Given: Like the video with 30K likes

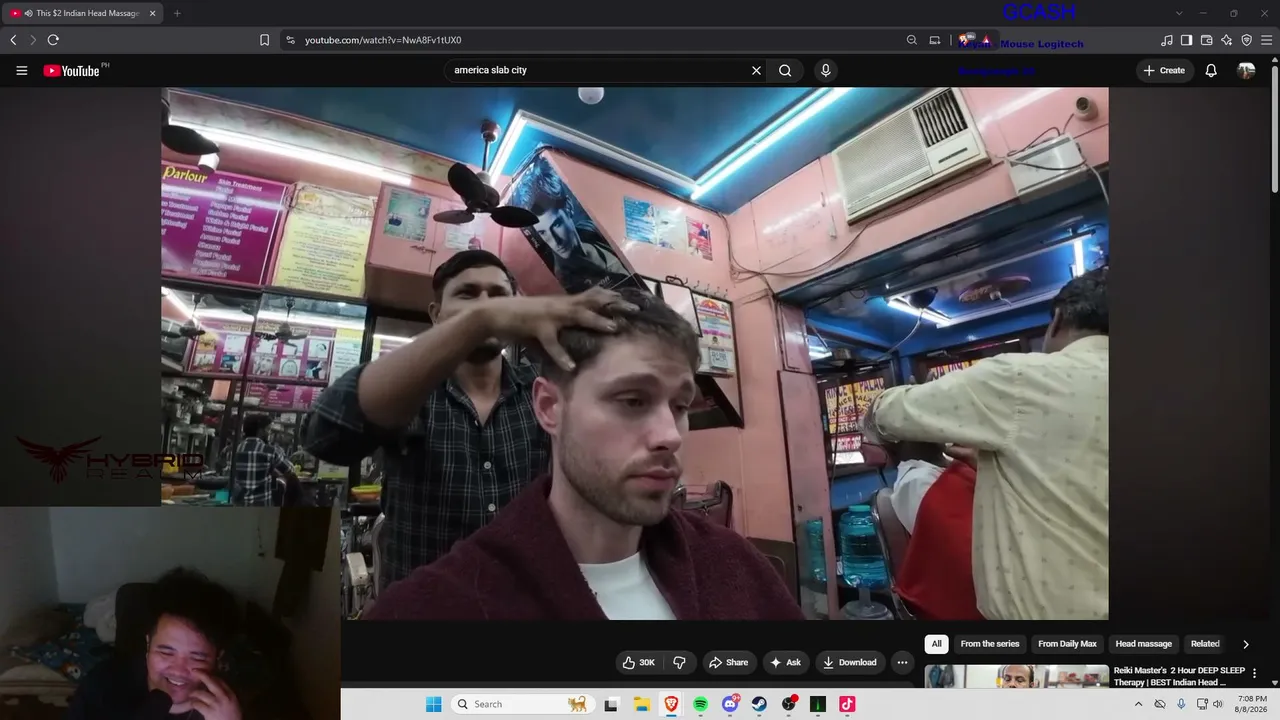Looking at the screenshot, I should [638, 662].
